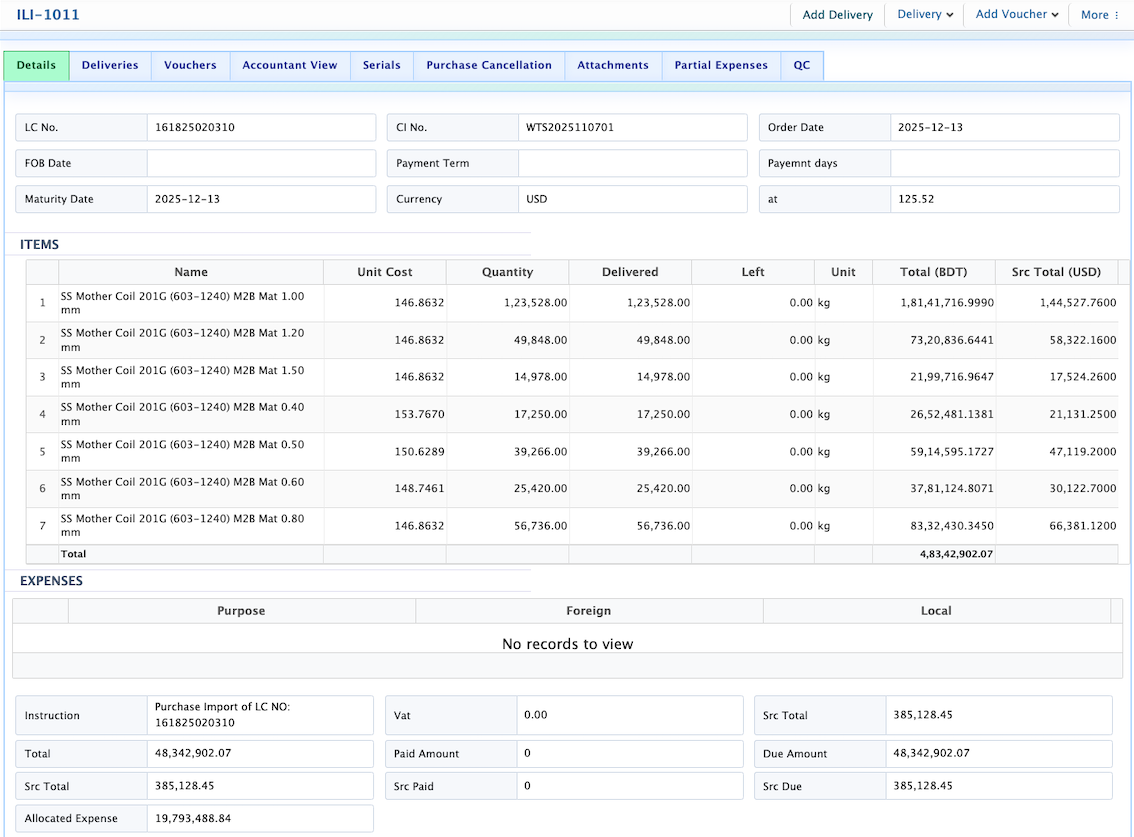Click quantity 25,420.00 in row 6

point(508,489)
